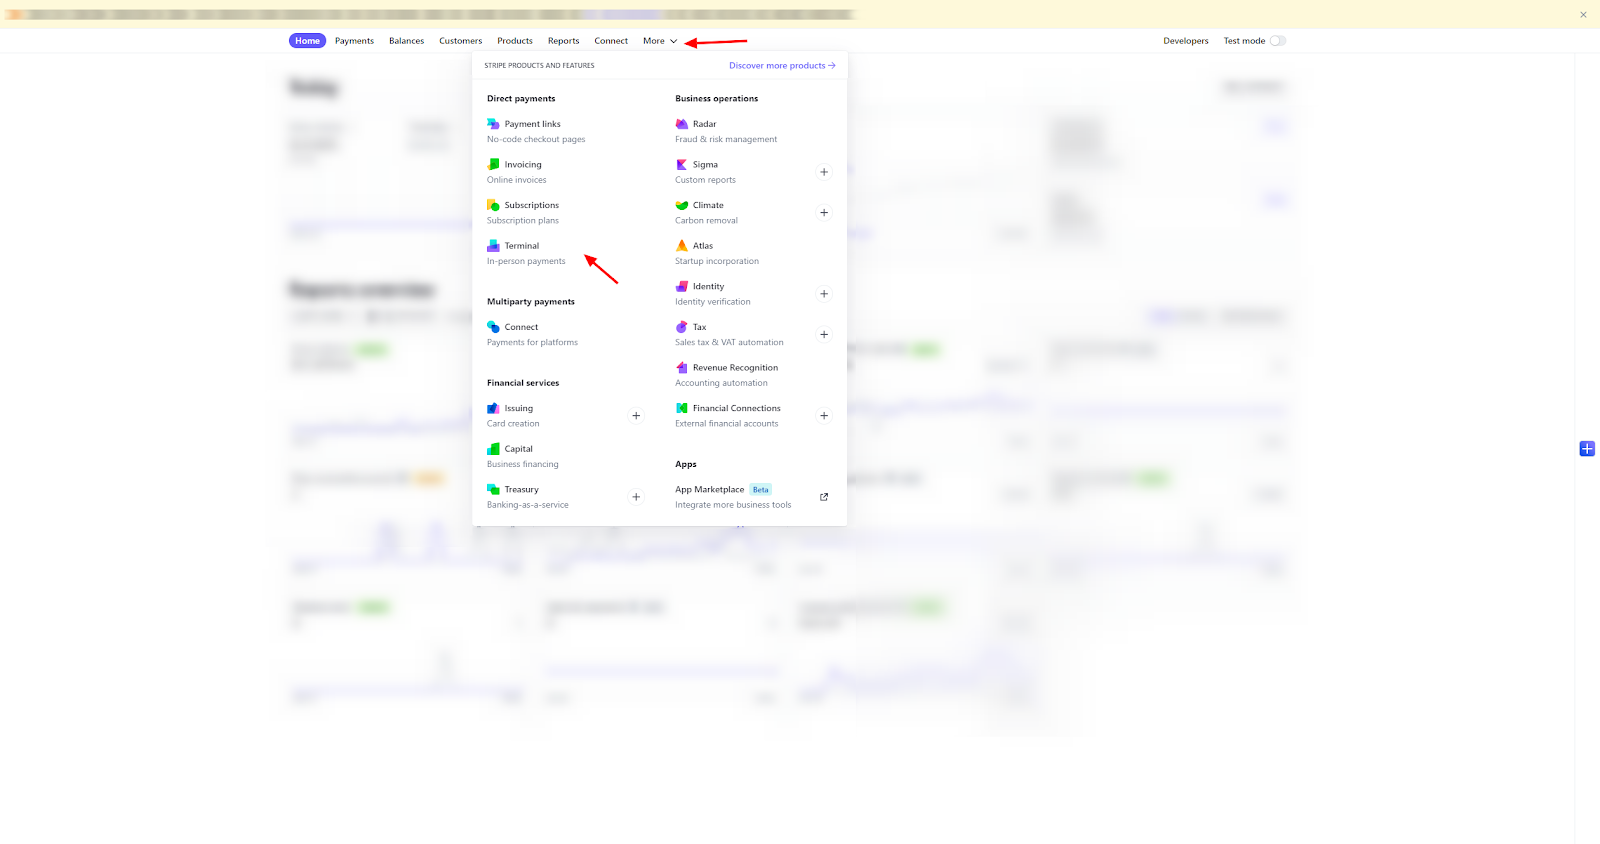Click 'Integrate more business tools' text

(733, 505)
